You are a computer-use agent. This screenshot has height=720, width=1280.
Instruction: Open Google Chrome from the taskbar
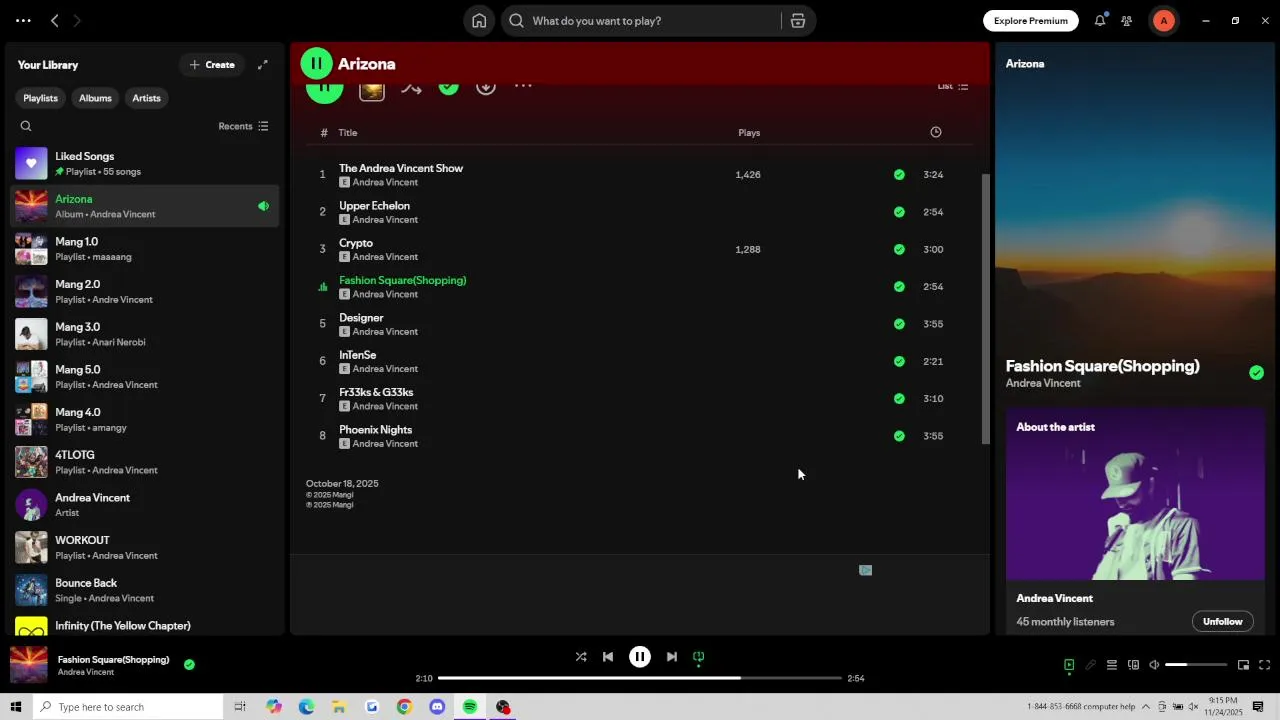404,707
